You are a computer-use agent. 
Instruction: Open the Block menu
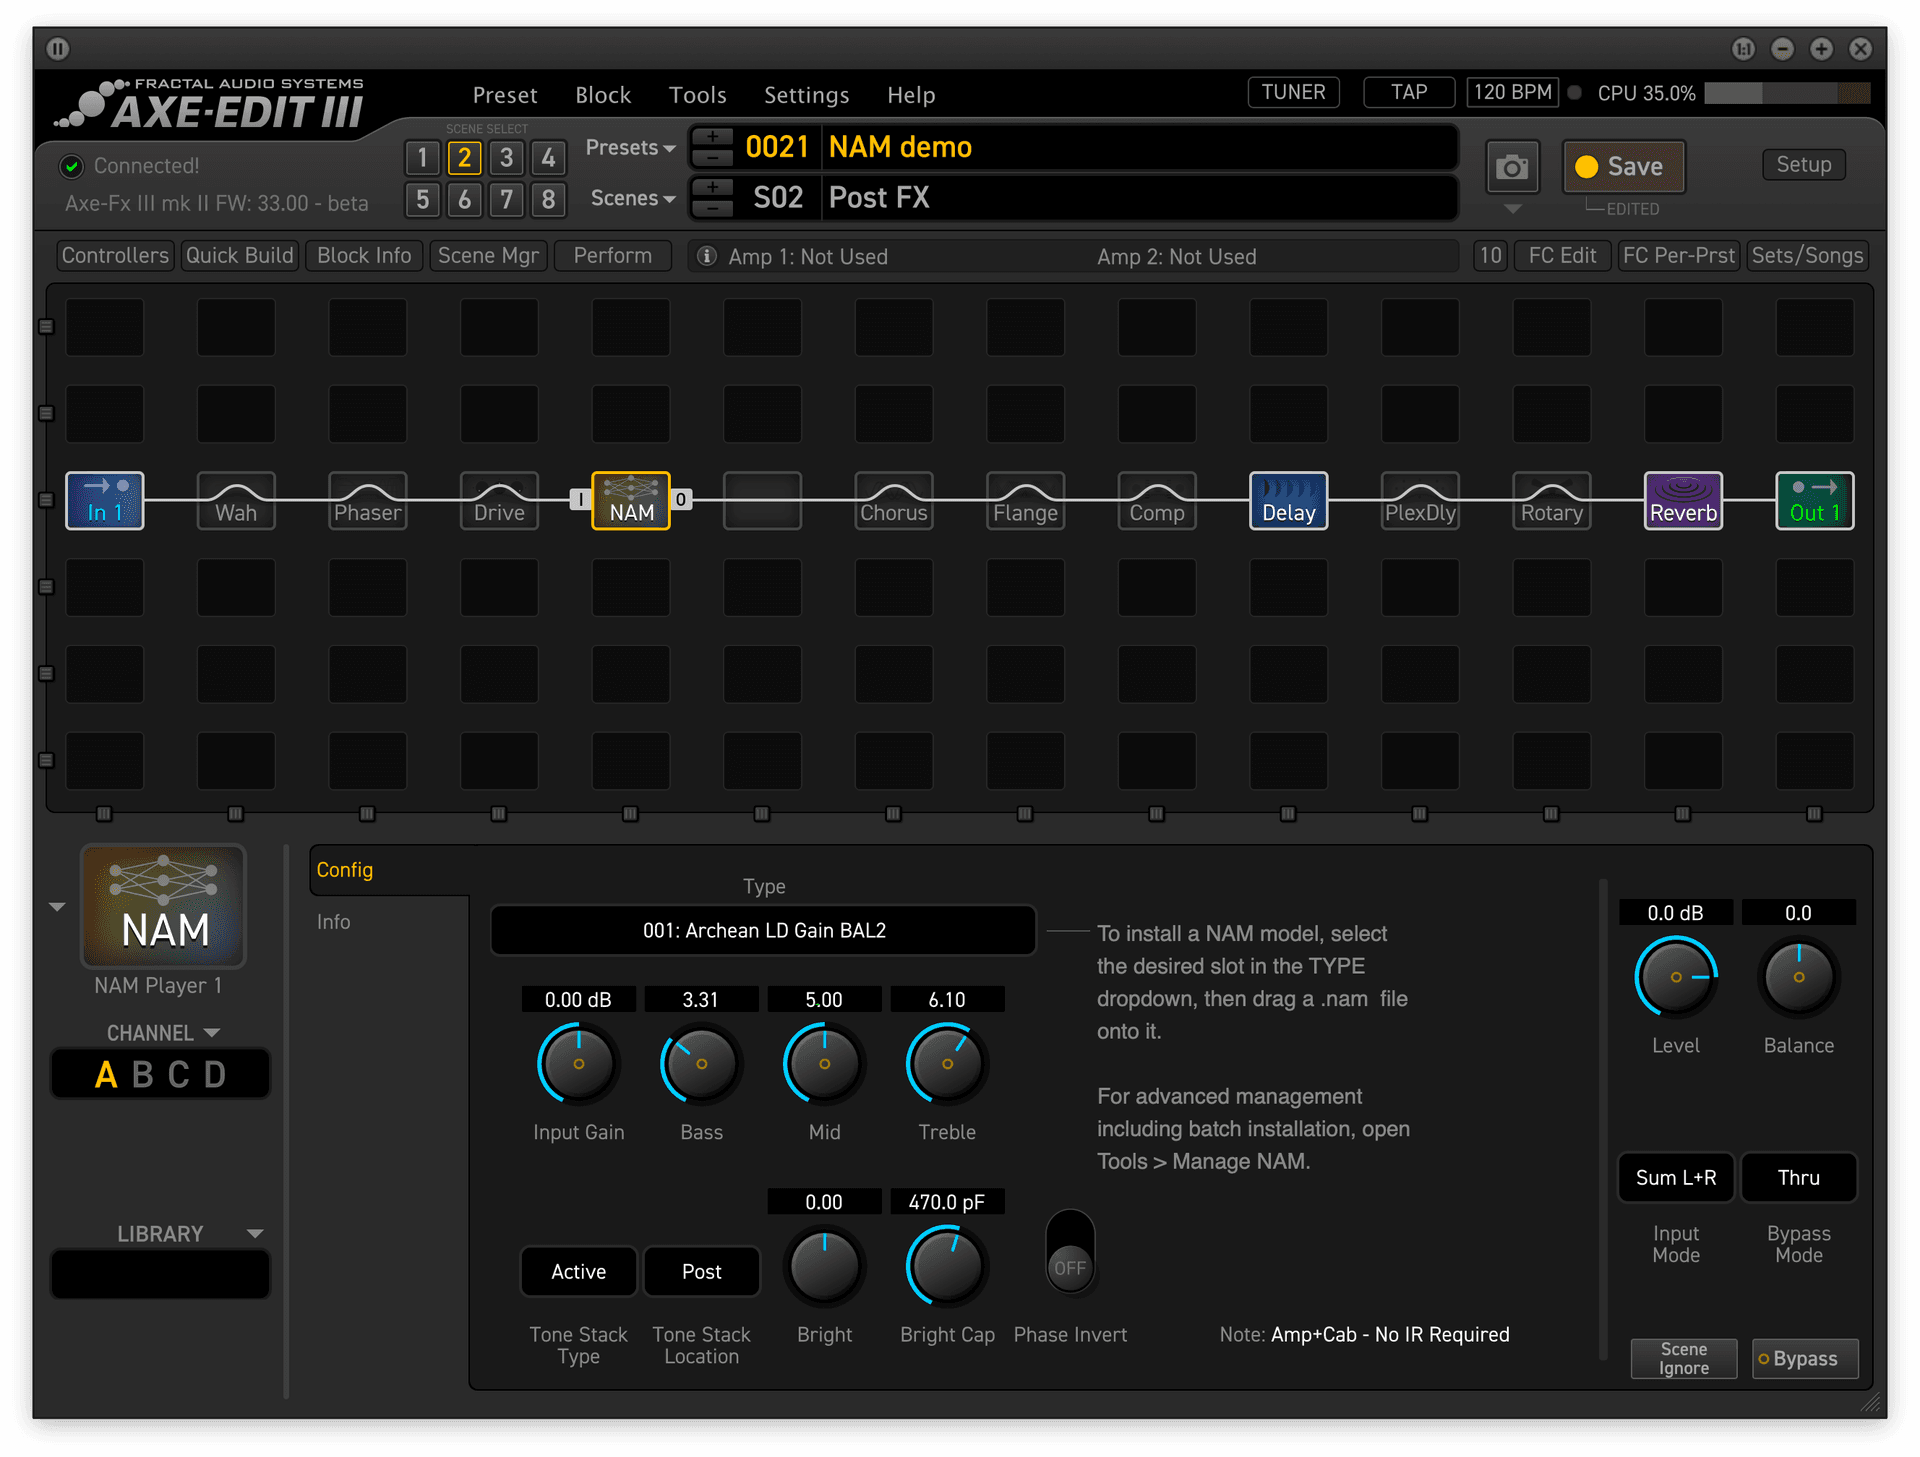point(603,95)
